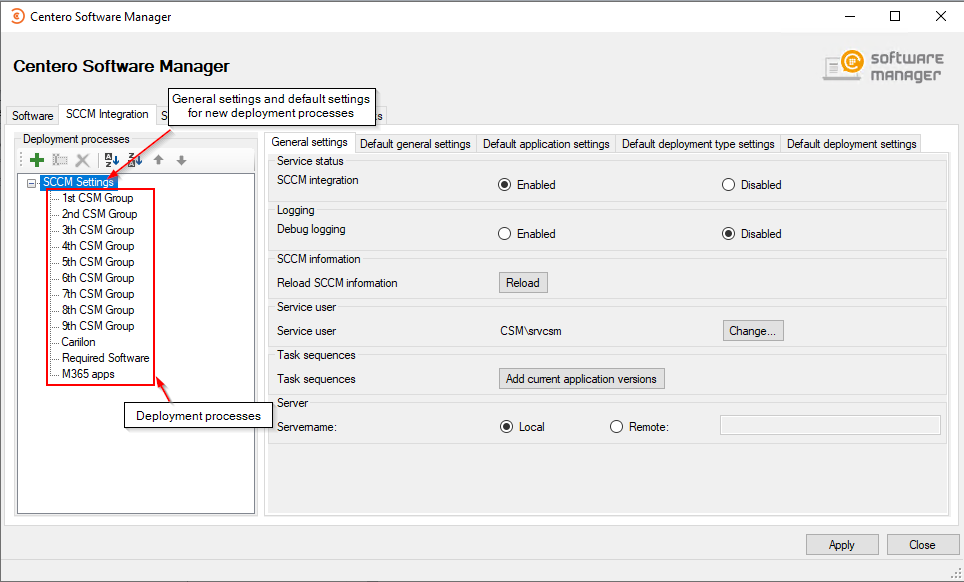Click the Centero logo in title bar
This screenshot has width=964, height=582.
coord(18,17)
